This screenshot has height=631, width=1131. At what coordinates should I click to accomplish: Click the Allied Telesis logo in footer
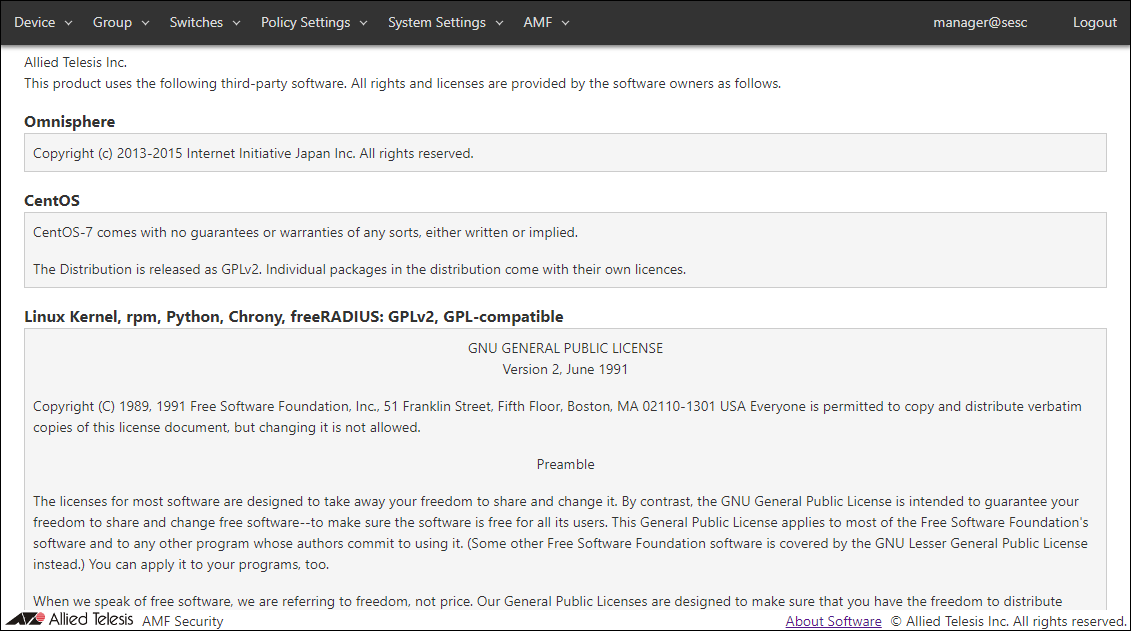[70, 619]
